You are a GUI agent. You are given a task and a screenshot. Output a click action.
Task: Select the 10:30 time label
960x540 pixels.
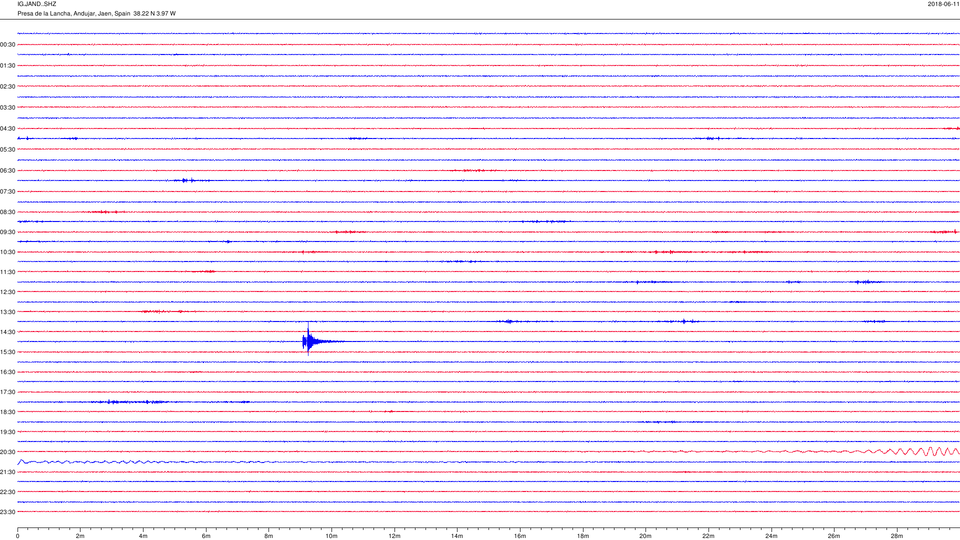[x=8, y=252]
